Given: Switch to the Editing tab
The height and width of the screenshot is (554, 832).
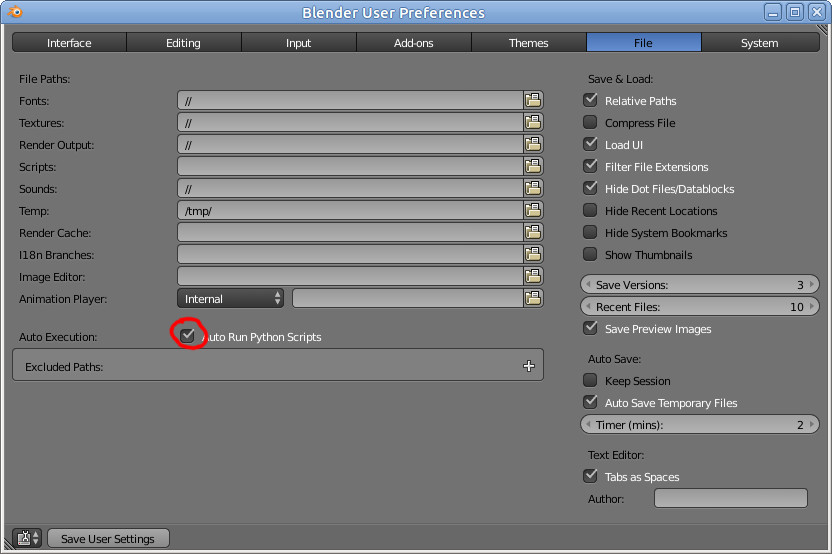Looking at the screenshot, I should [x=184, y=42].
